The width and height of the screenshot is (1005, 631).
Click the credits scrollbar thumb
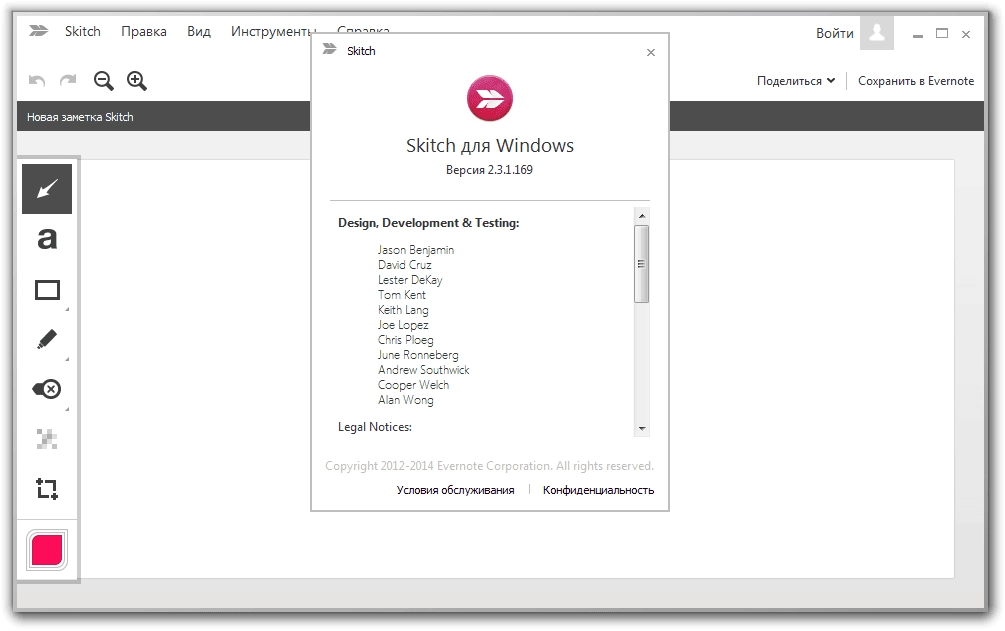pyautogui.click(x=642, y=264)
